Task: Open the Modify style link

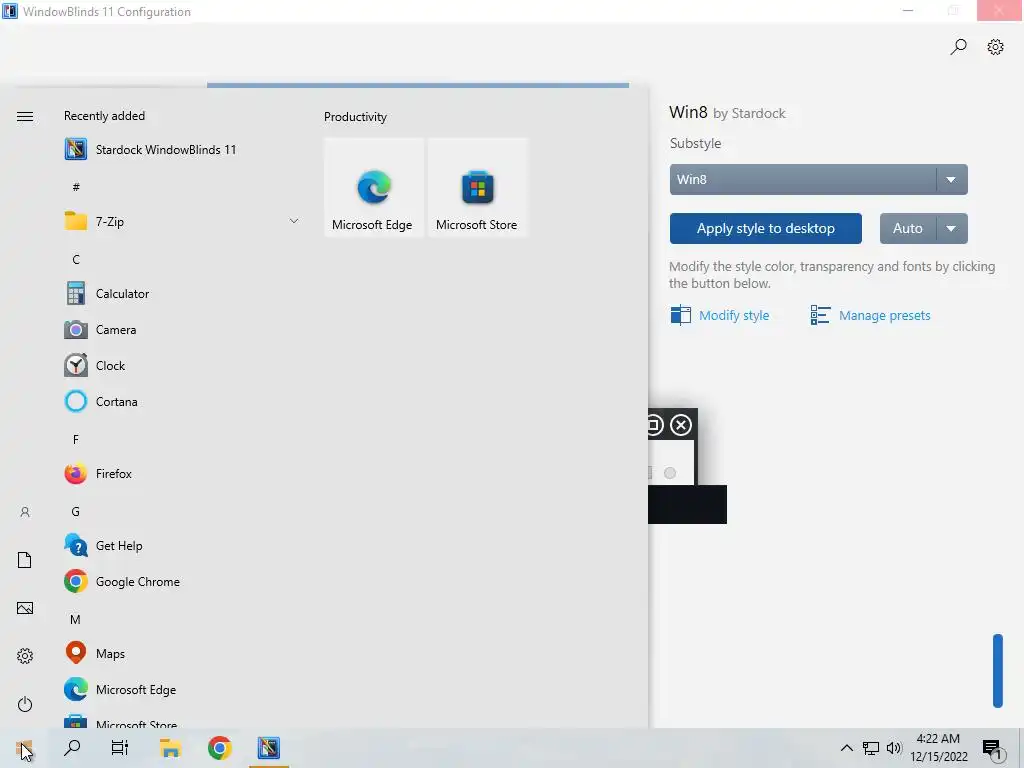Action: [720, 315]
